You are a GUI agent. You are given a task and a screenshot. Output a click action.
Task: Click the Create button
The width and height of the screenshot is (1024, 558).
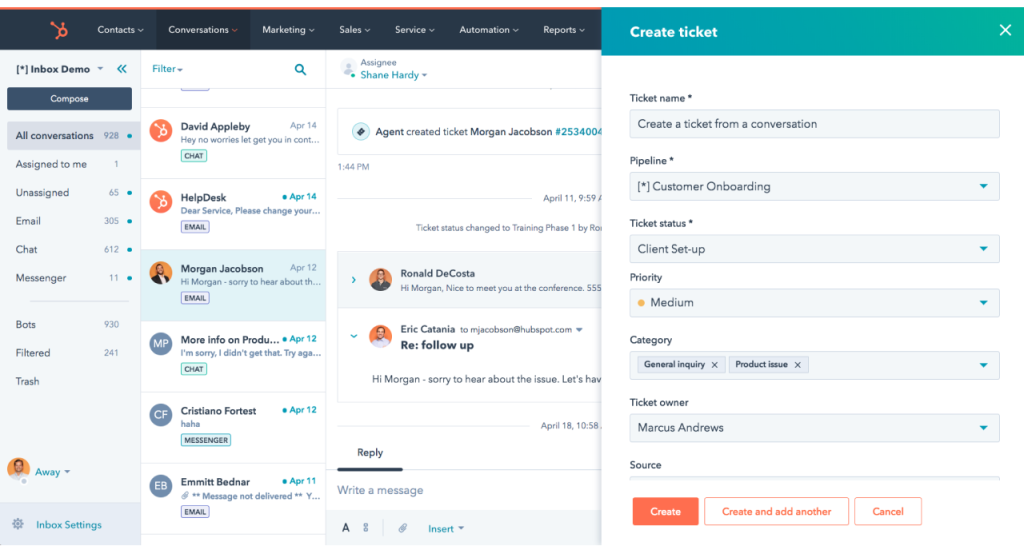coord(665,512)
